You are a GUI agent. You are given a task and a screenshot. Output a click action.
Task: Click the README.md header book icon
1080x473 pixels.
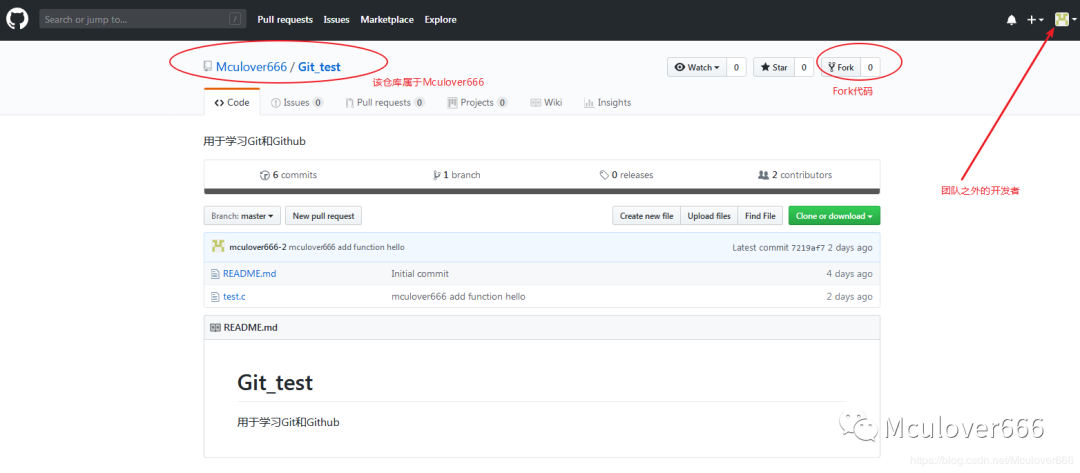pyautogui.click(x=215, y=327)
